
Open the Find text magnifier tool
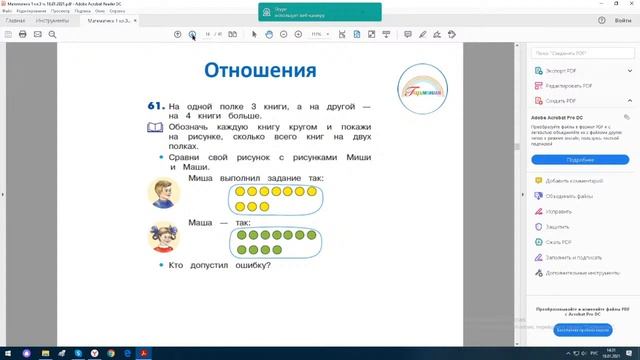tap(52, 34)
